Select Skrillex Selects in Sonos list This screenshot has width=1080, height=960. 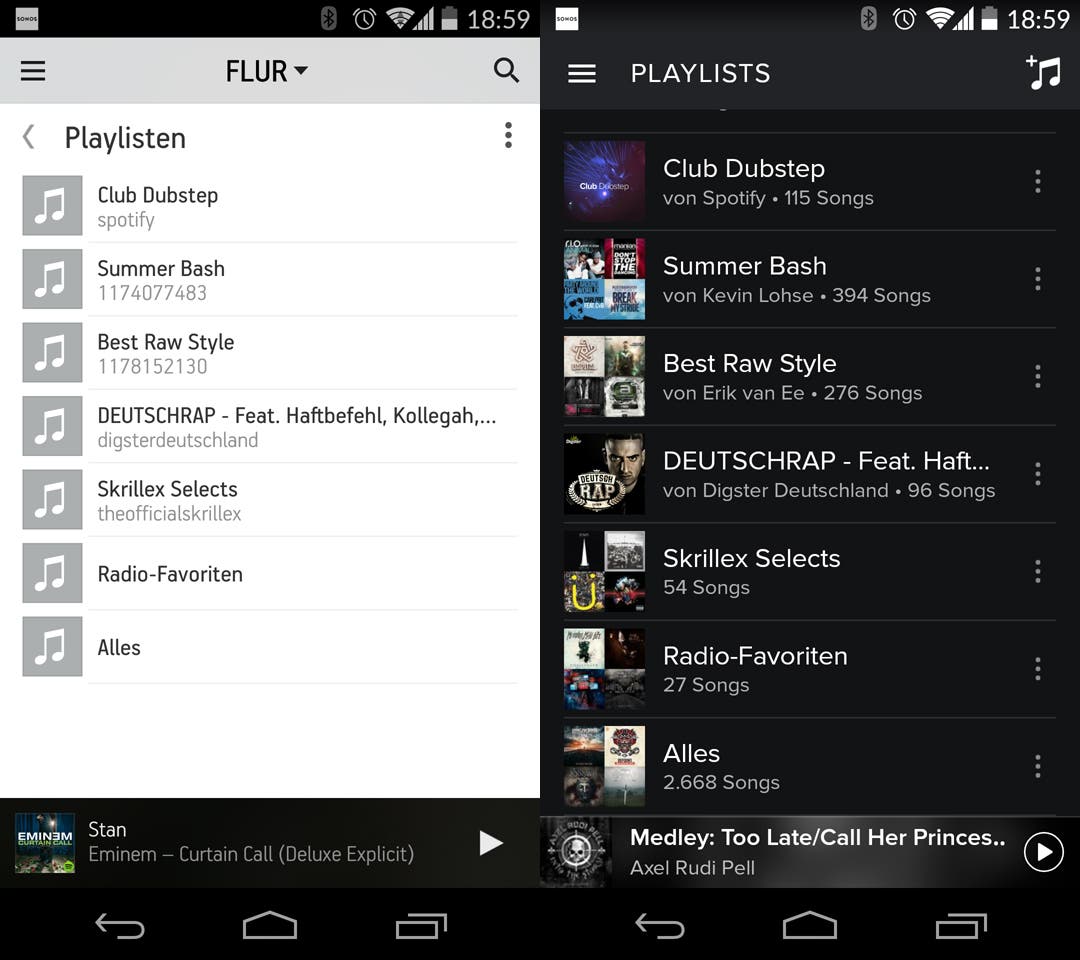click(269, 501)
